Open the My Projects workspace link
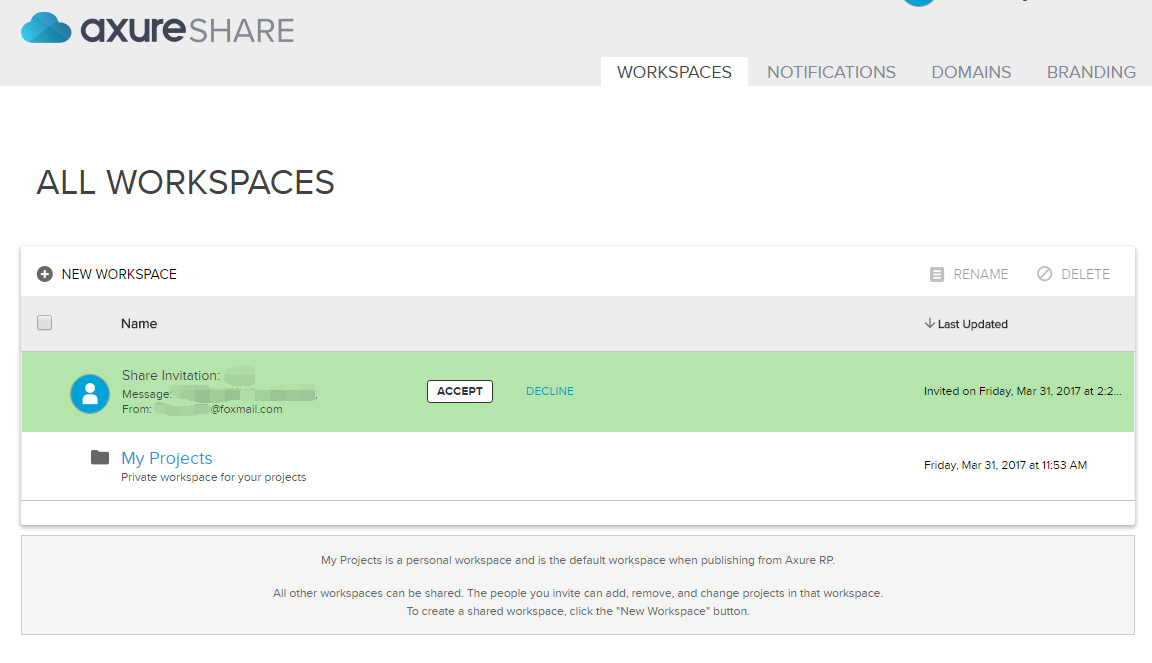Viewport: 1152px width, 663px height. [x=167, y=458]
